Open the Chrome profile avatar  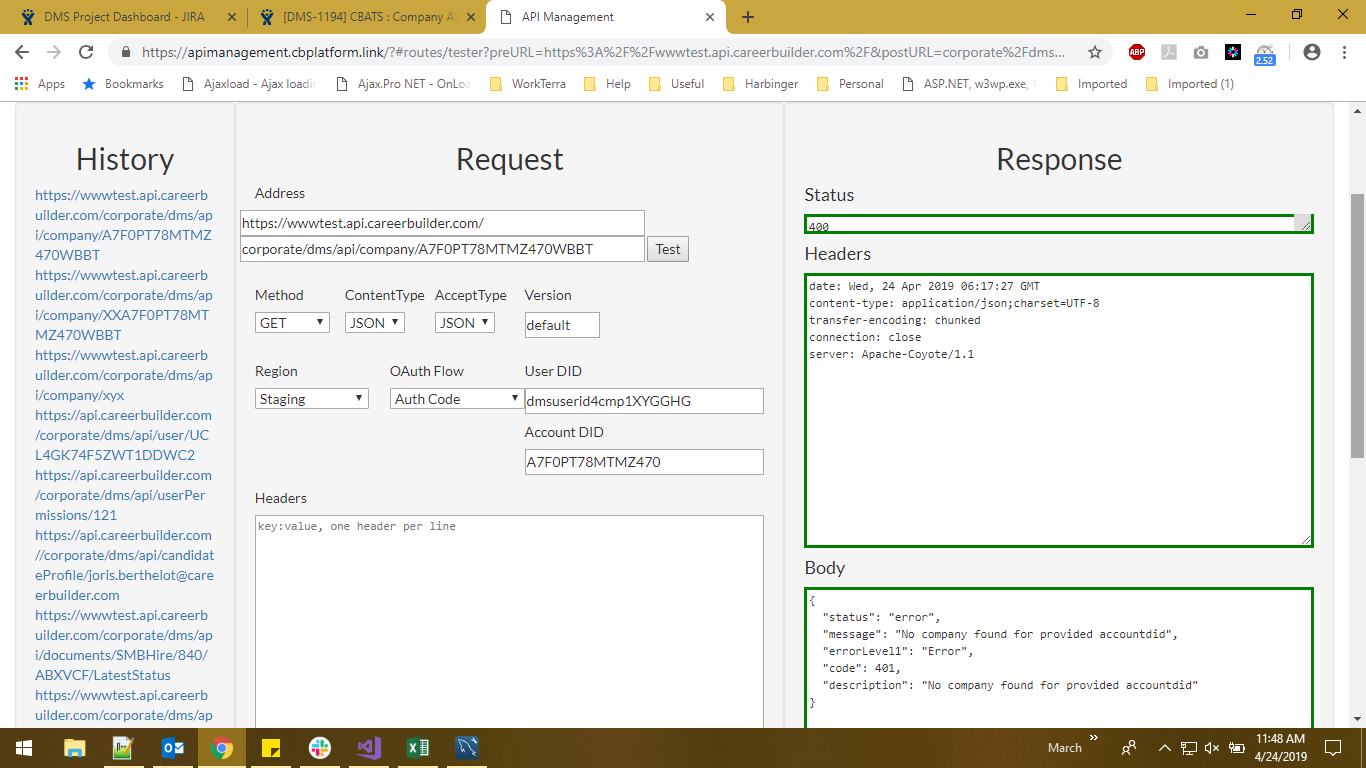coord(1312,52)
